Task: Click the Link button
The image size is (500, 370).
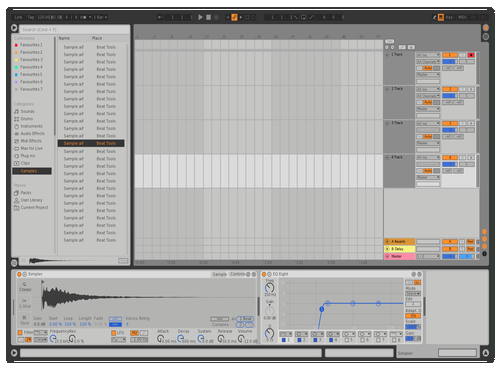Action: pyautogui.click(x=18, y=17)
